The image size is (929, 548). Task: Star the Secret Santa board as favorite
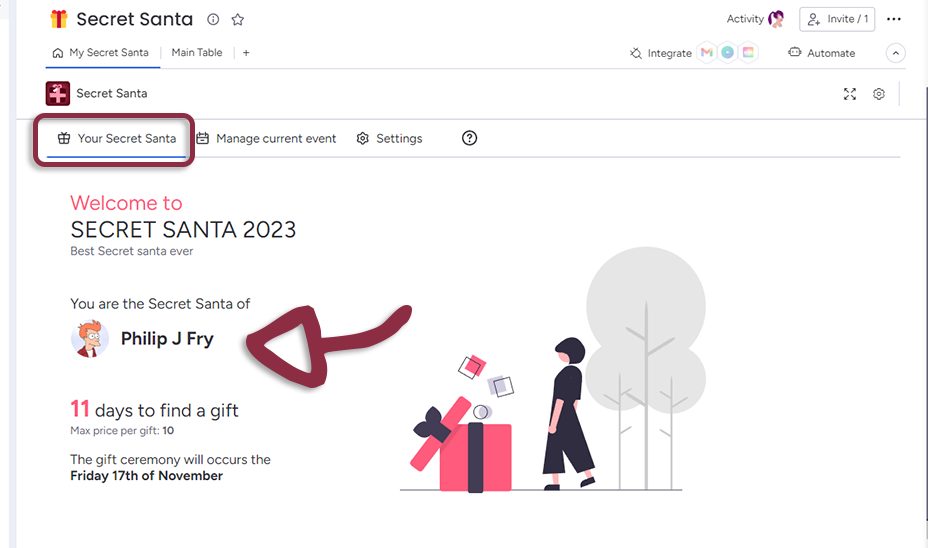pos(238,20)
